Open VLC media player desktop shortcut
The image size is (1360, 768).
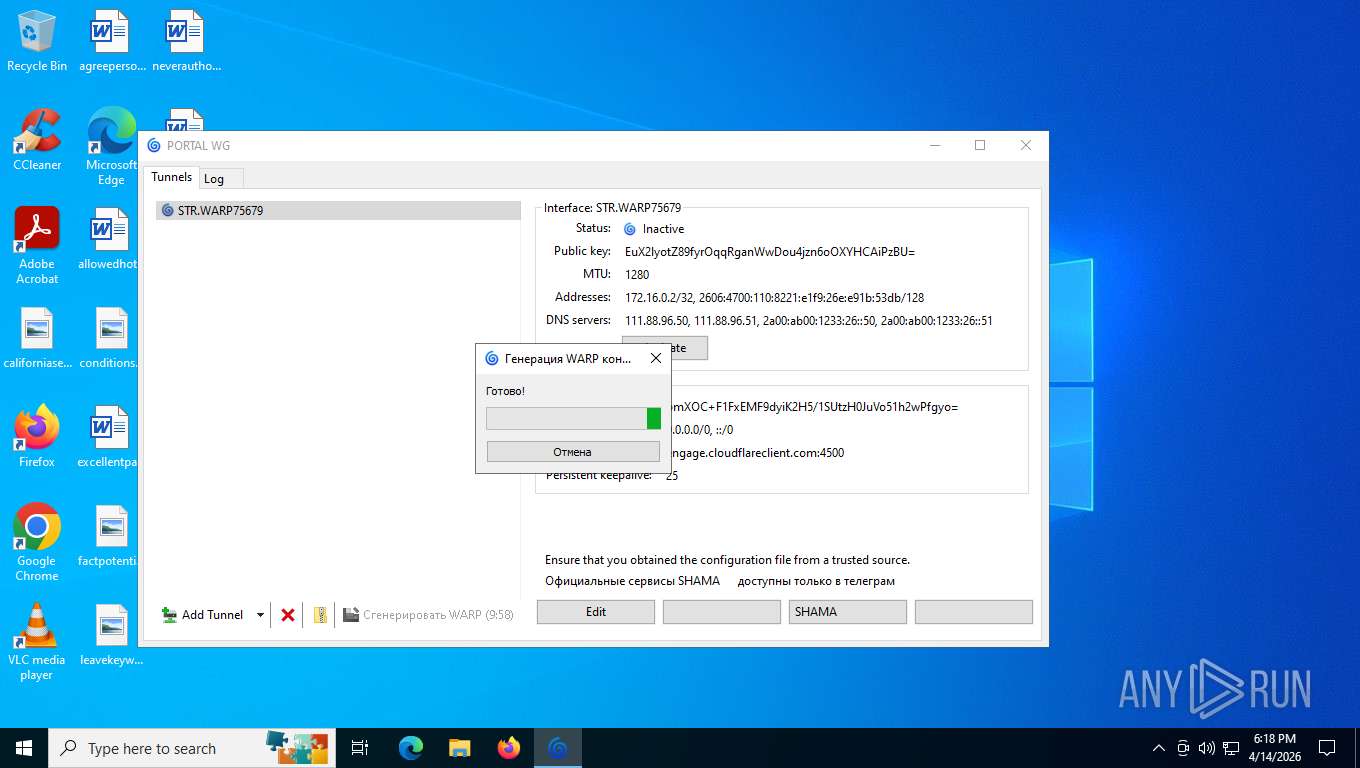click(x=37, y=642)
